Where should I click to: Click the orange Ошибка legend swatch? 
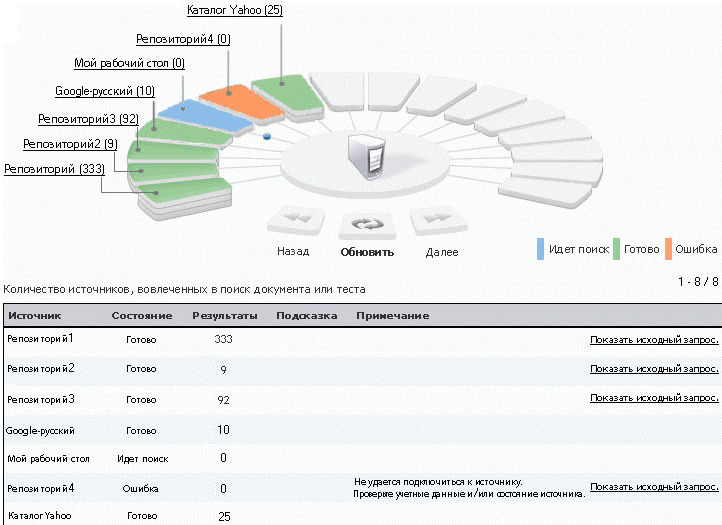point(668,249)
